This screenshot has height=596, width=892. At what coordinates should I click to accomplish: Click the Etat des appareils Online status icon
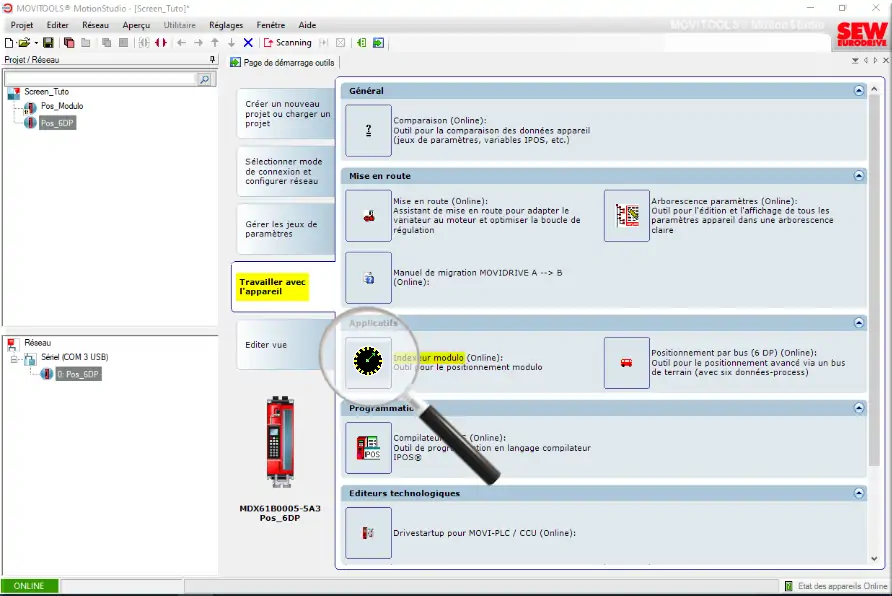[x=788, y=586]
